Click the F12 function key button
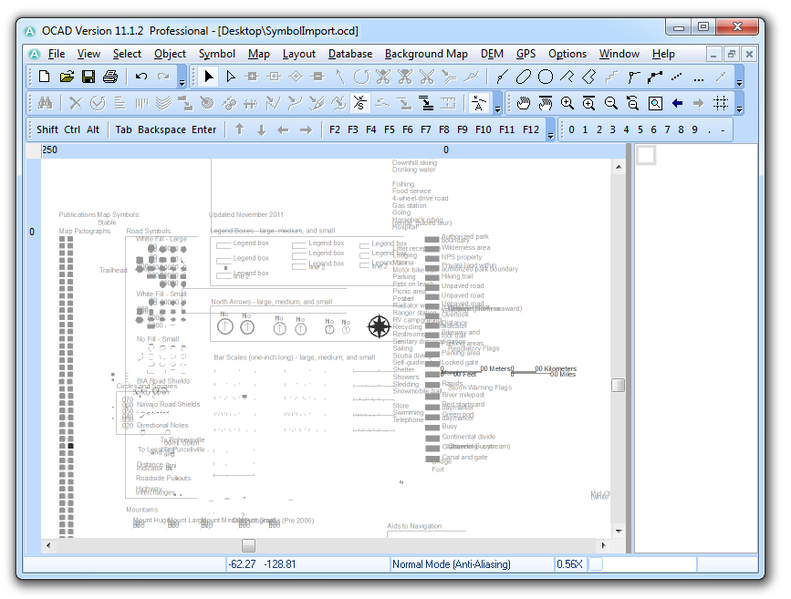The height and width of the screenshot is (599, 791). tap(531, 130)
